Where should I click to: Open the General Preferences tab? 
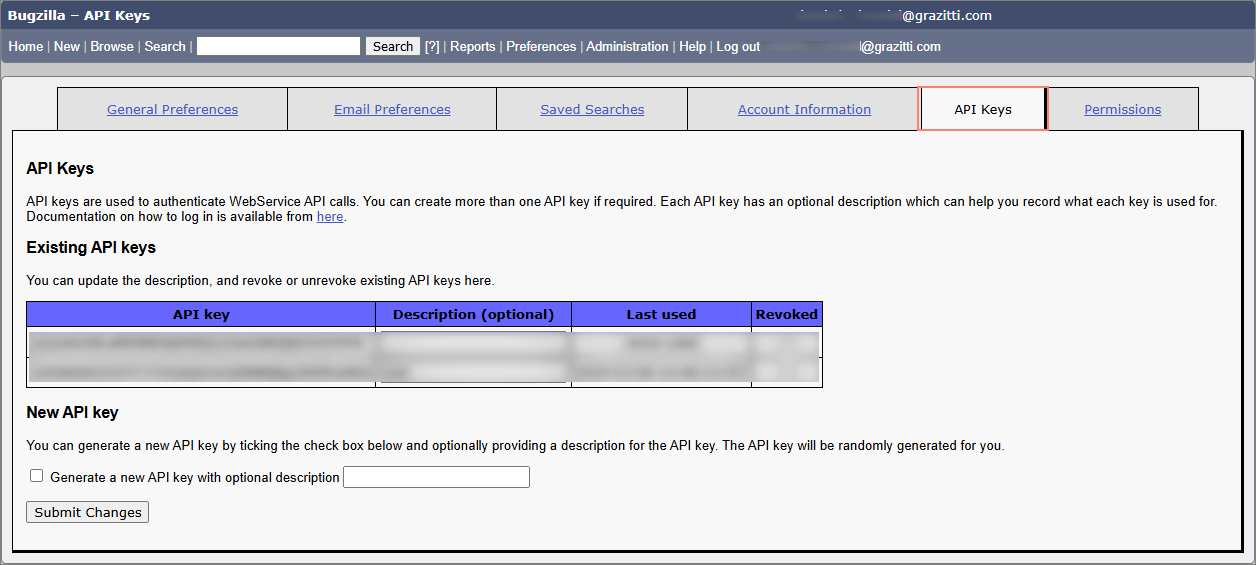(x=172, y=110)
